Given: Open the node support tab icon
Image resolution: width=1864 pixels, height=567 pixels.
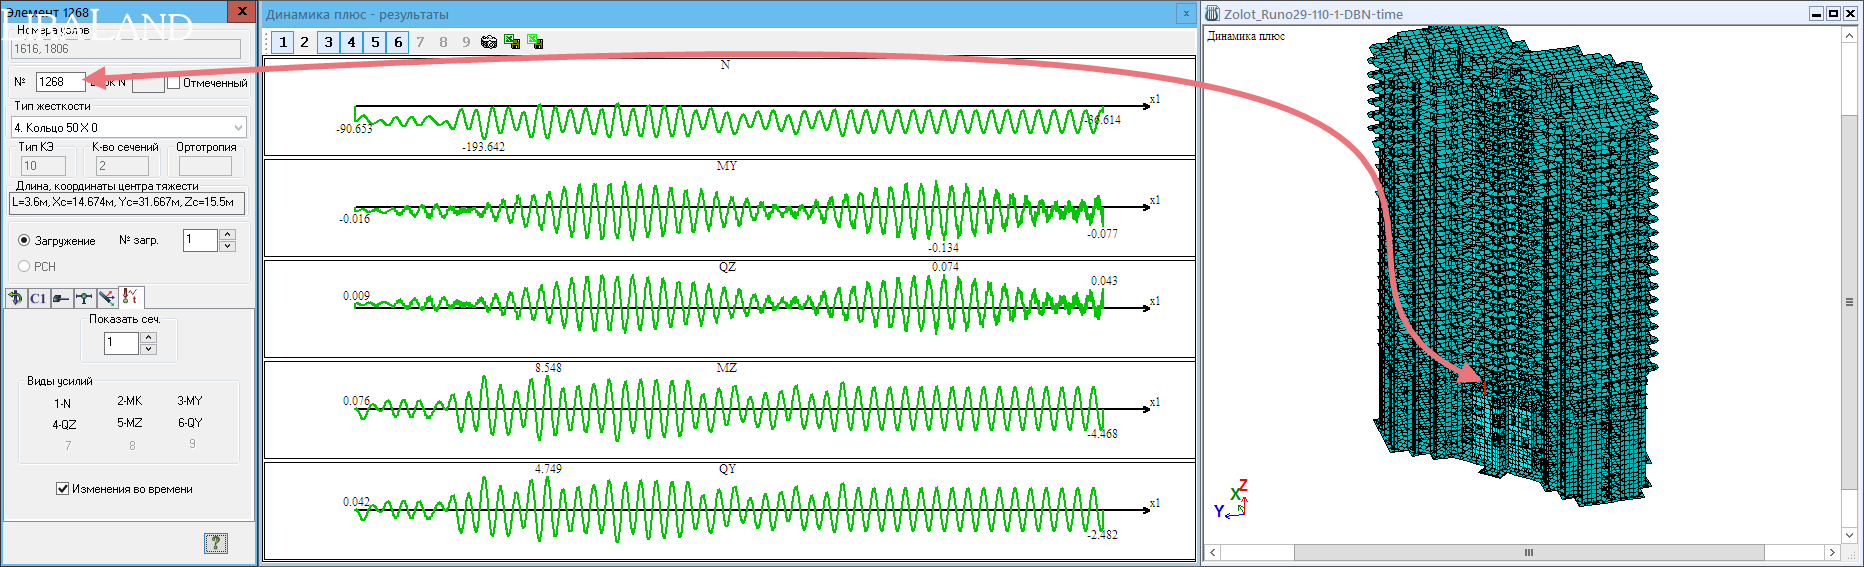Looking at the screenshot, I should tap(84, 298).
